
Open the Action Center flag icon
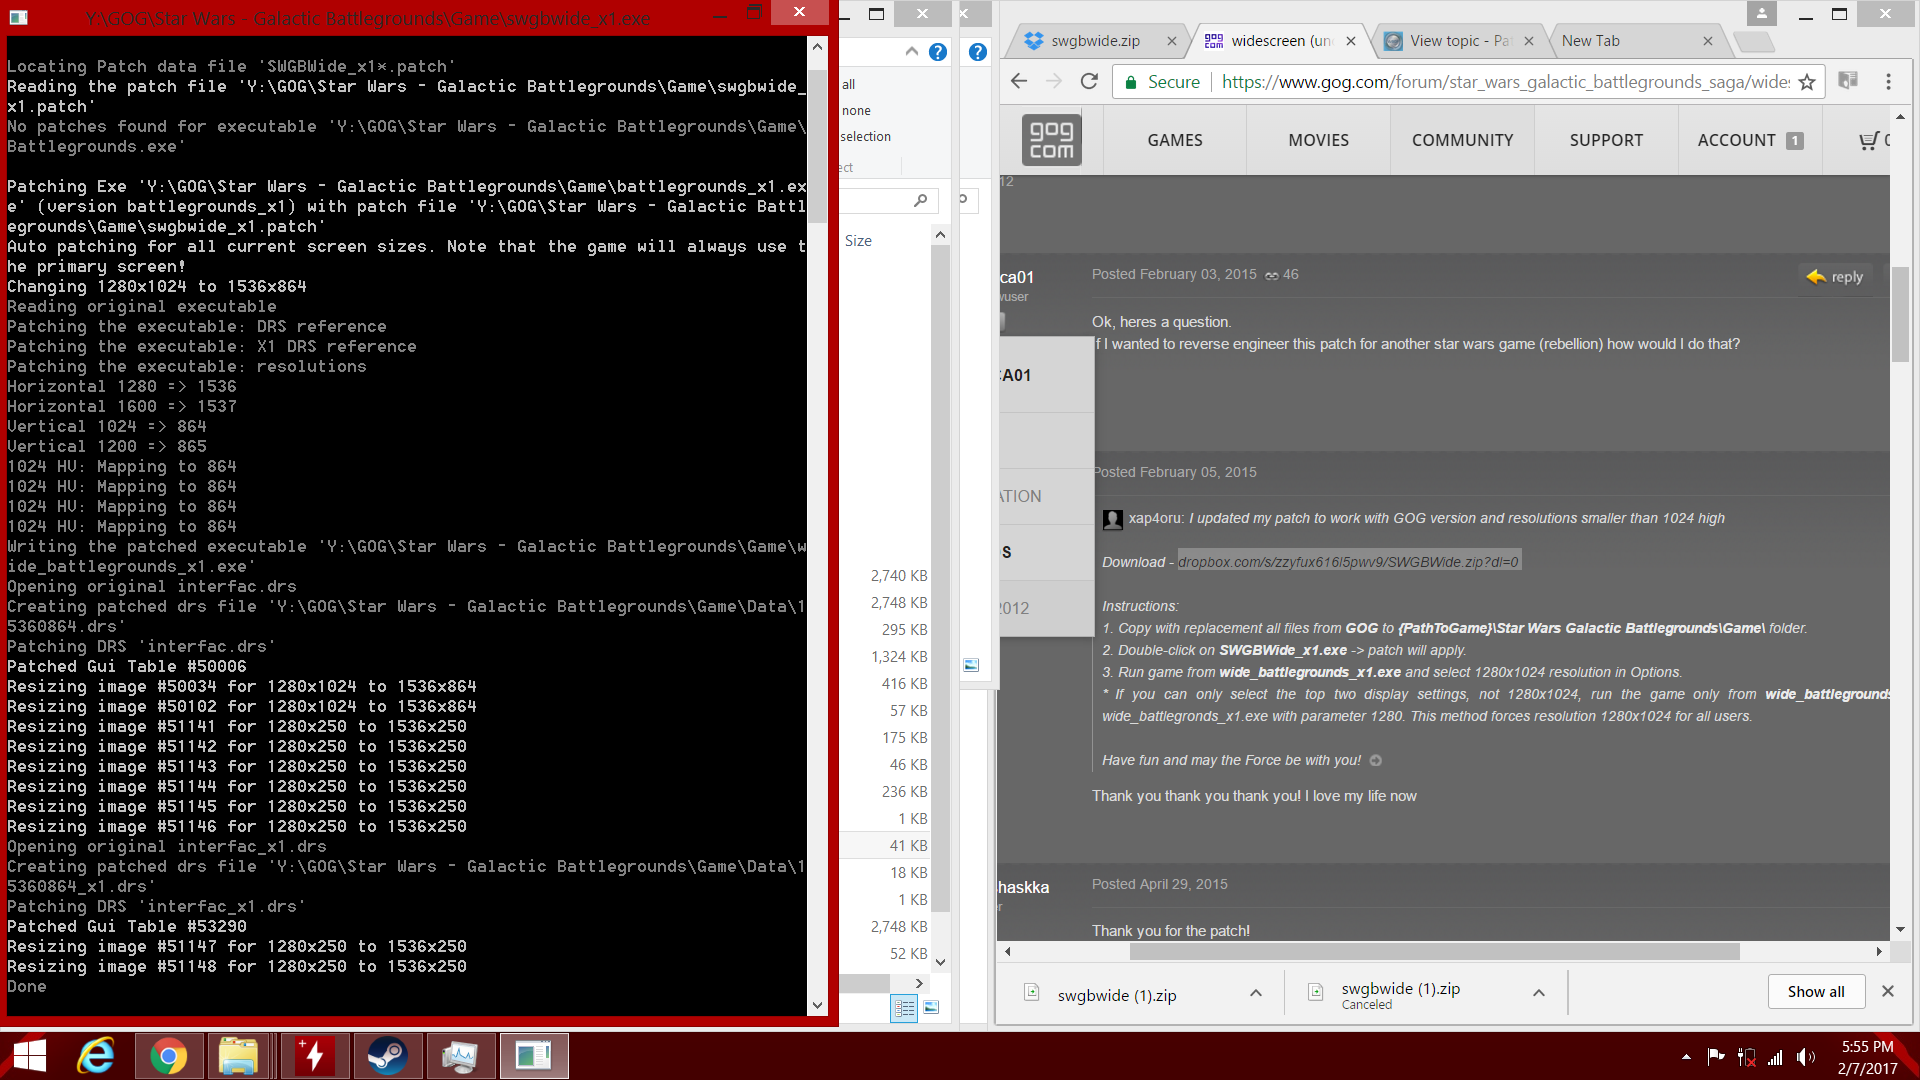[1716, 1057]
